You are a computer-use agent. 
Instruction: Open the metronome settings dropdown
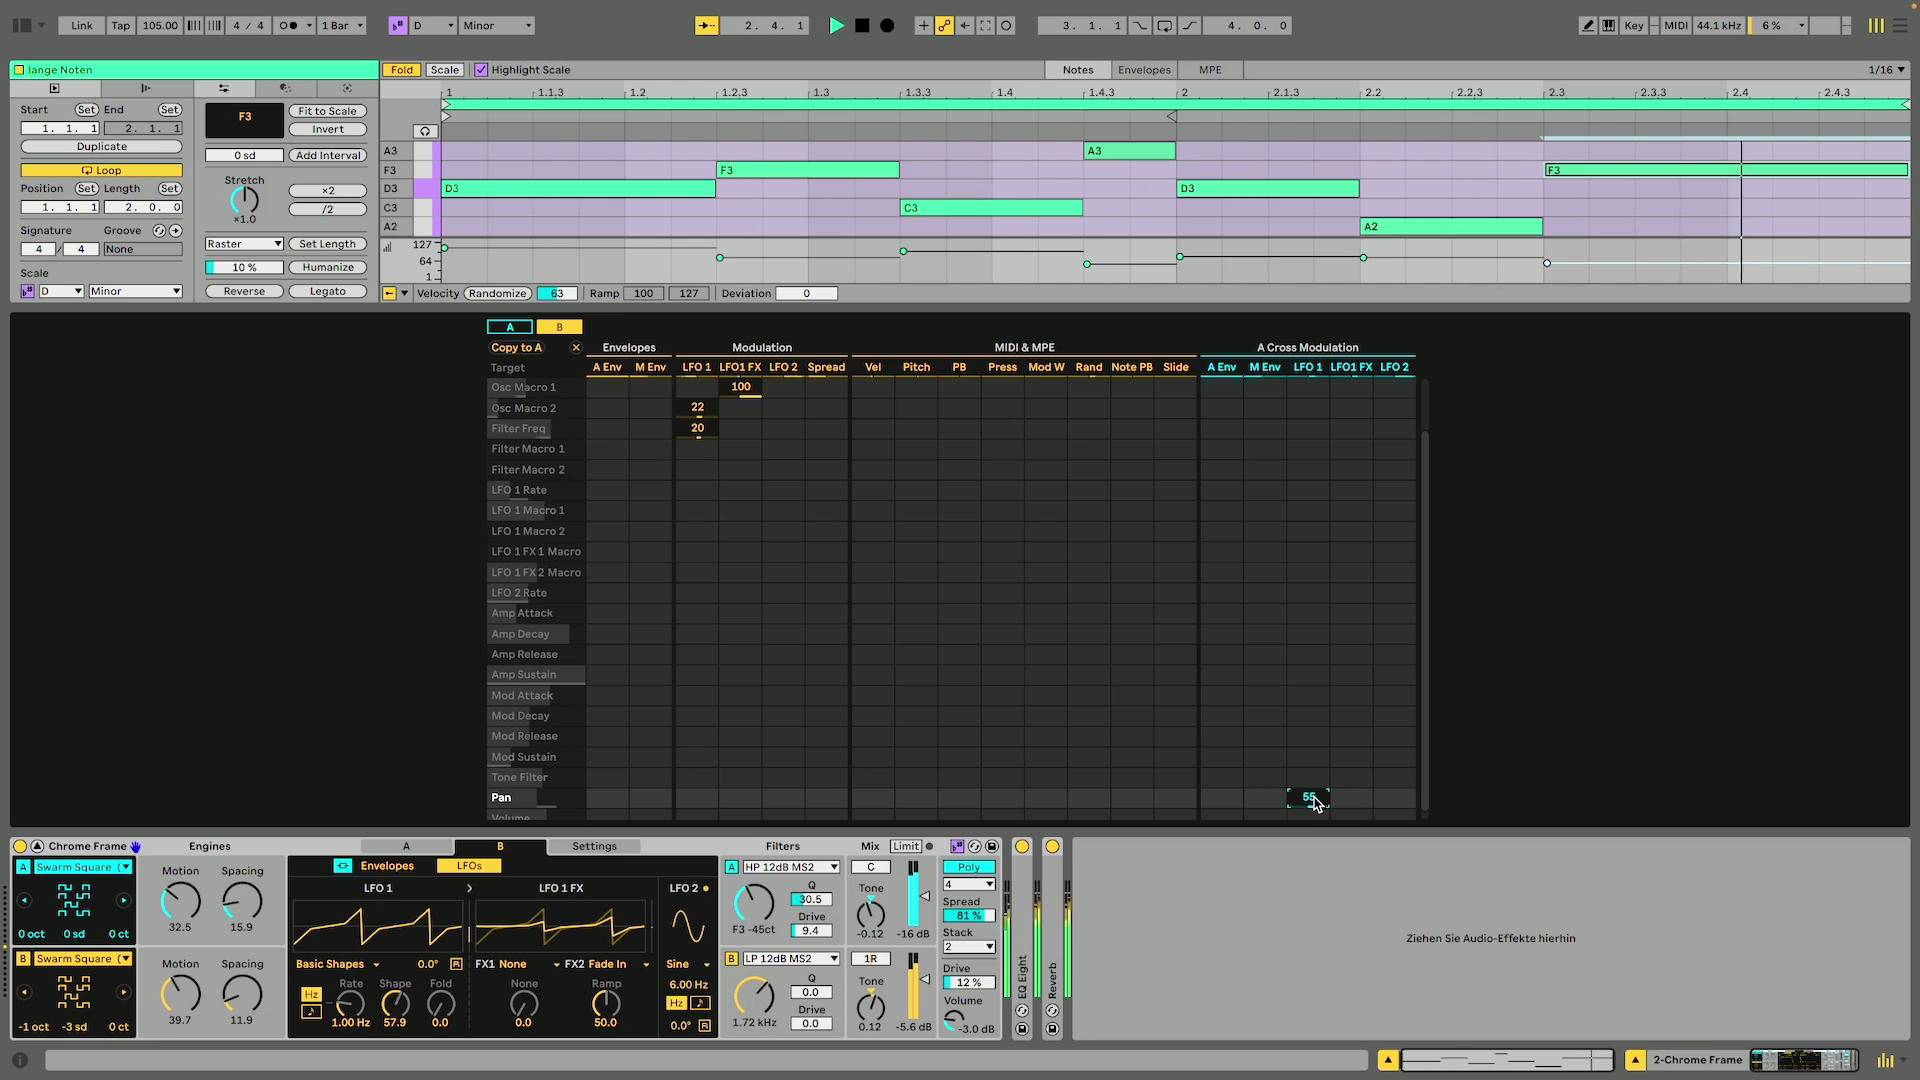point(309,26)
